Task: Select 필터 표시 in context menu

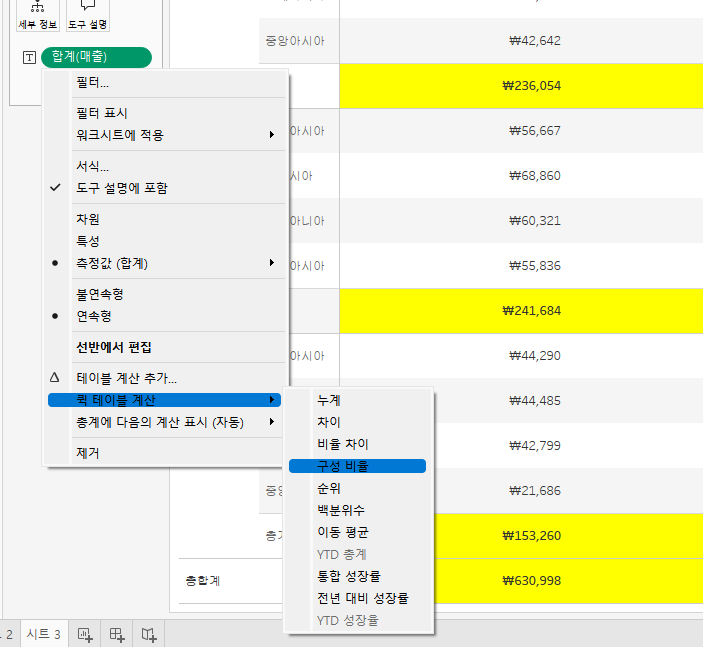Action: pyautogui.click(x=166, y=113)
